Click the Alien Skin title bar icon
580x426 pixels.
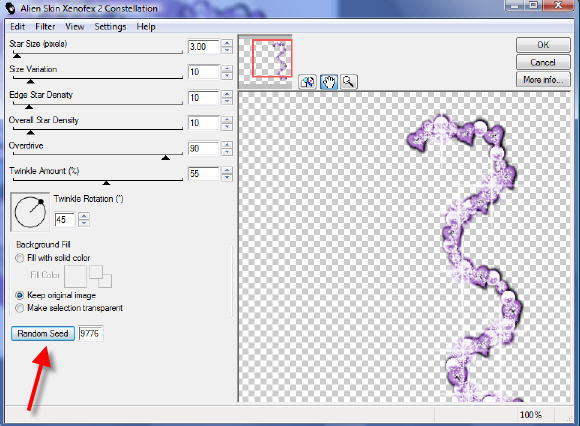[10, 8]
